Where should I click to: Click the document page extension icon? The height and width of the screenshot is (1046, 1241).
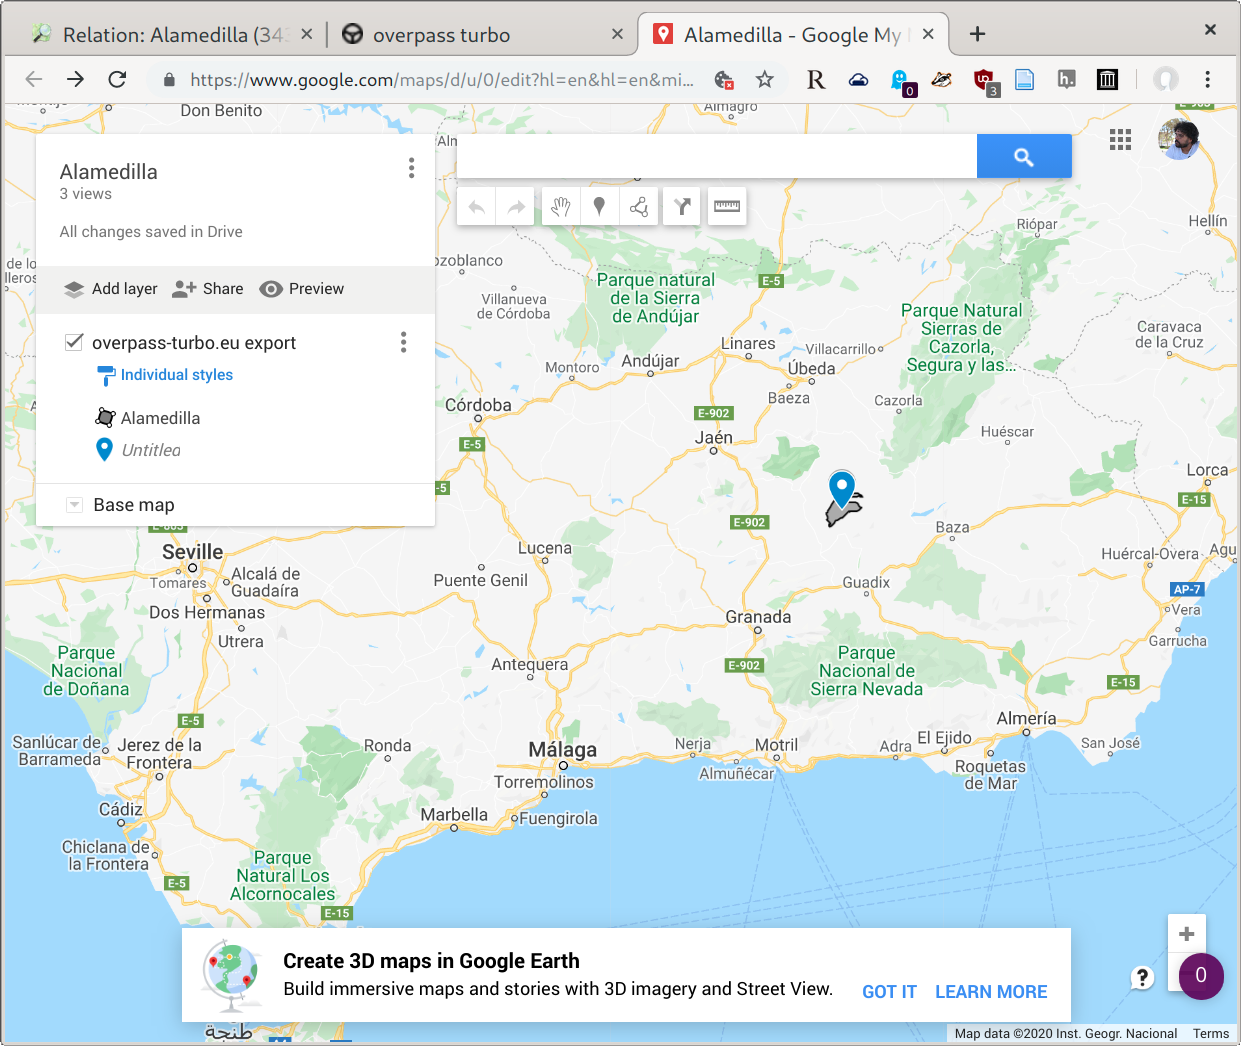[1025, 80]
